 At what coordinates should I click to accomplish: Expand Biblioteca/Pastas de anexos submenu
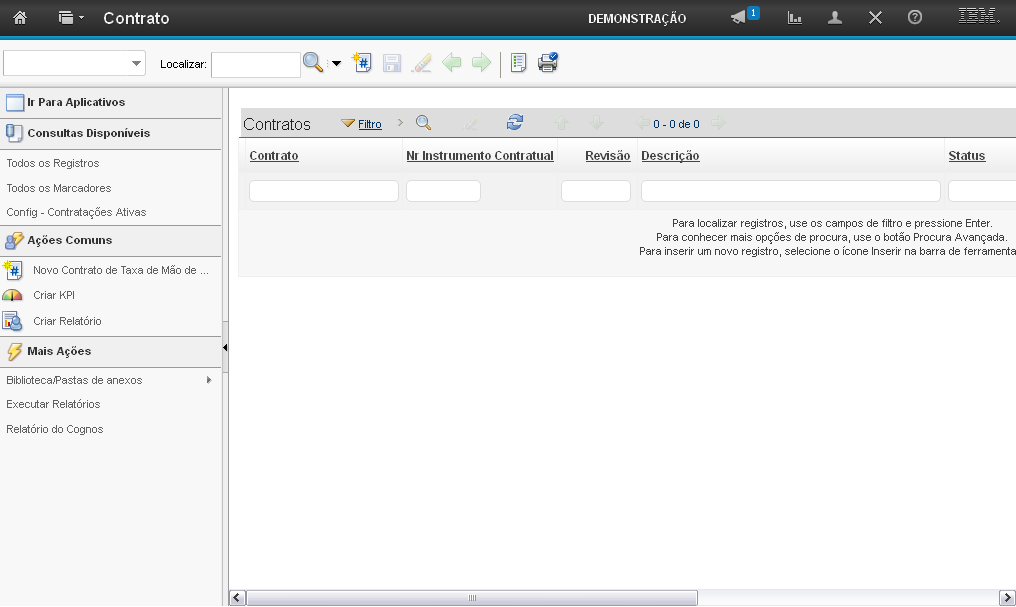(x=209, y=380)
